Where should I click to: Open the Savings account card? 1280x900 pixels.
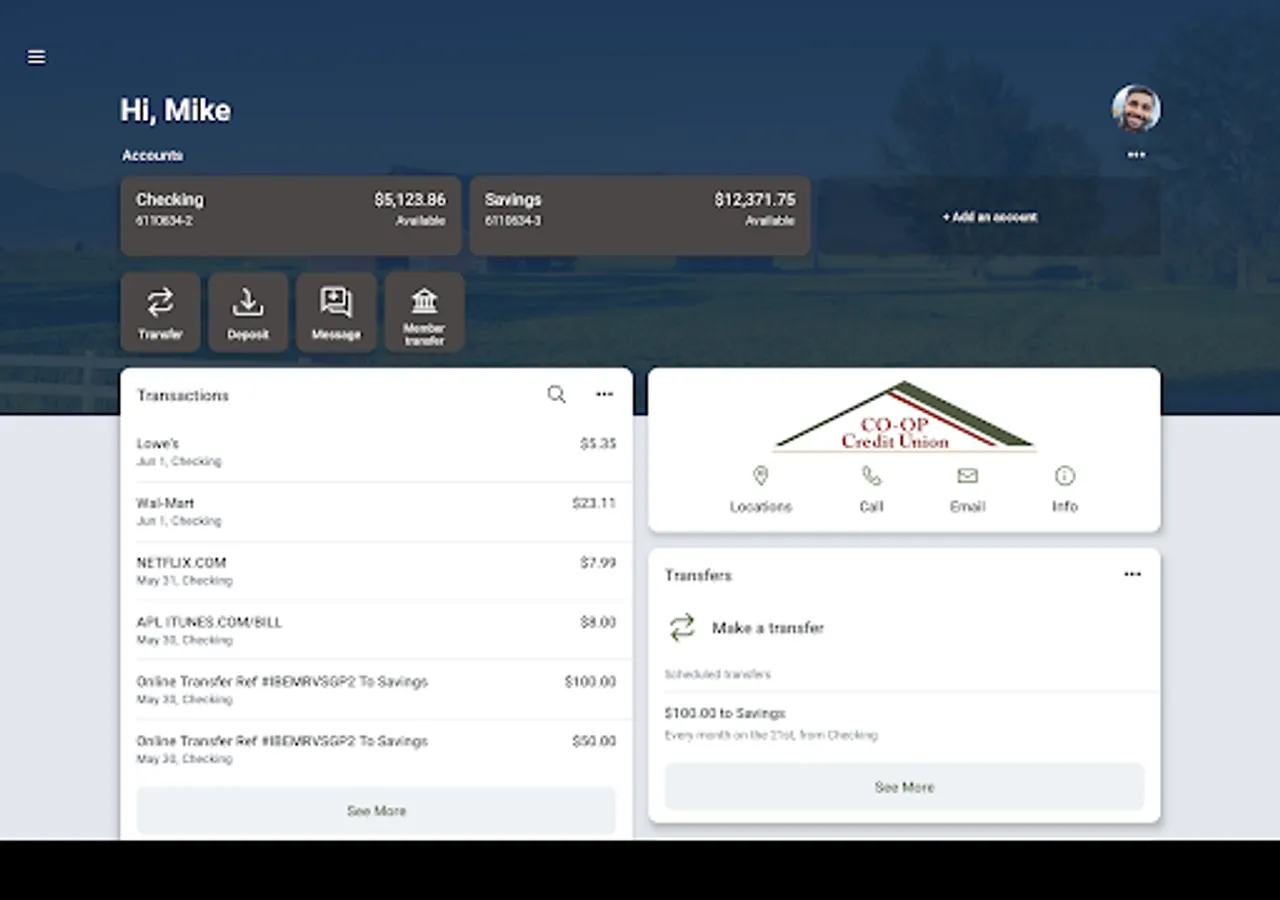tap(640, 216)
